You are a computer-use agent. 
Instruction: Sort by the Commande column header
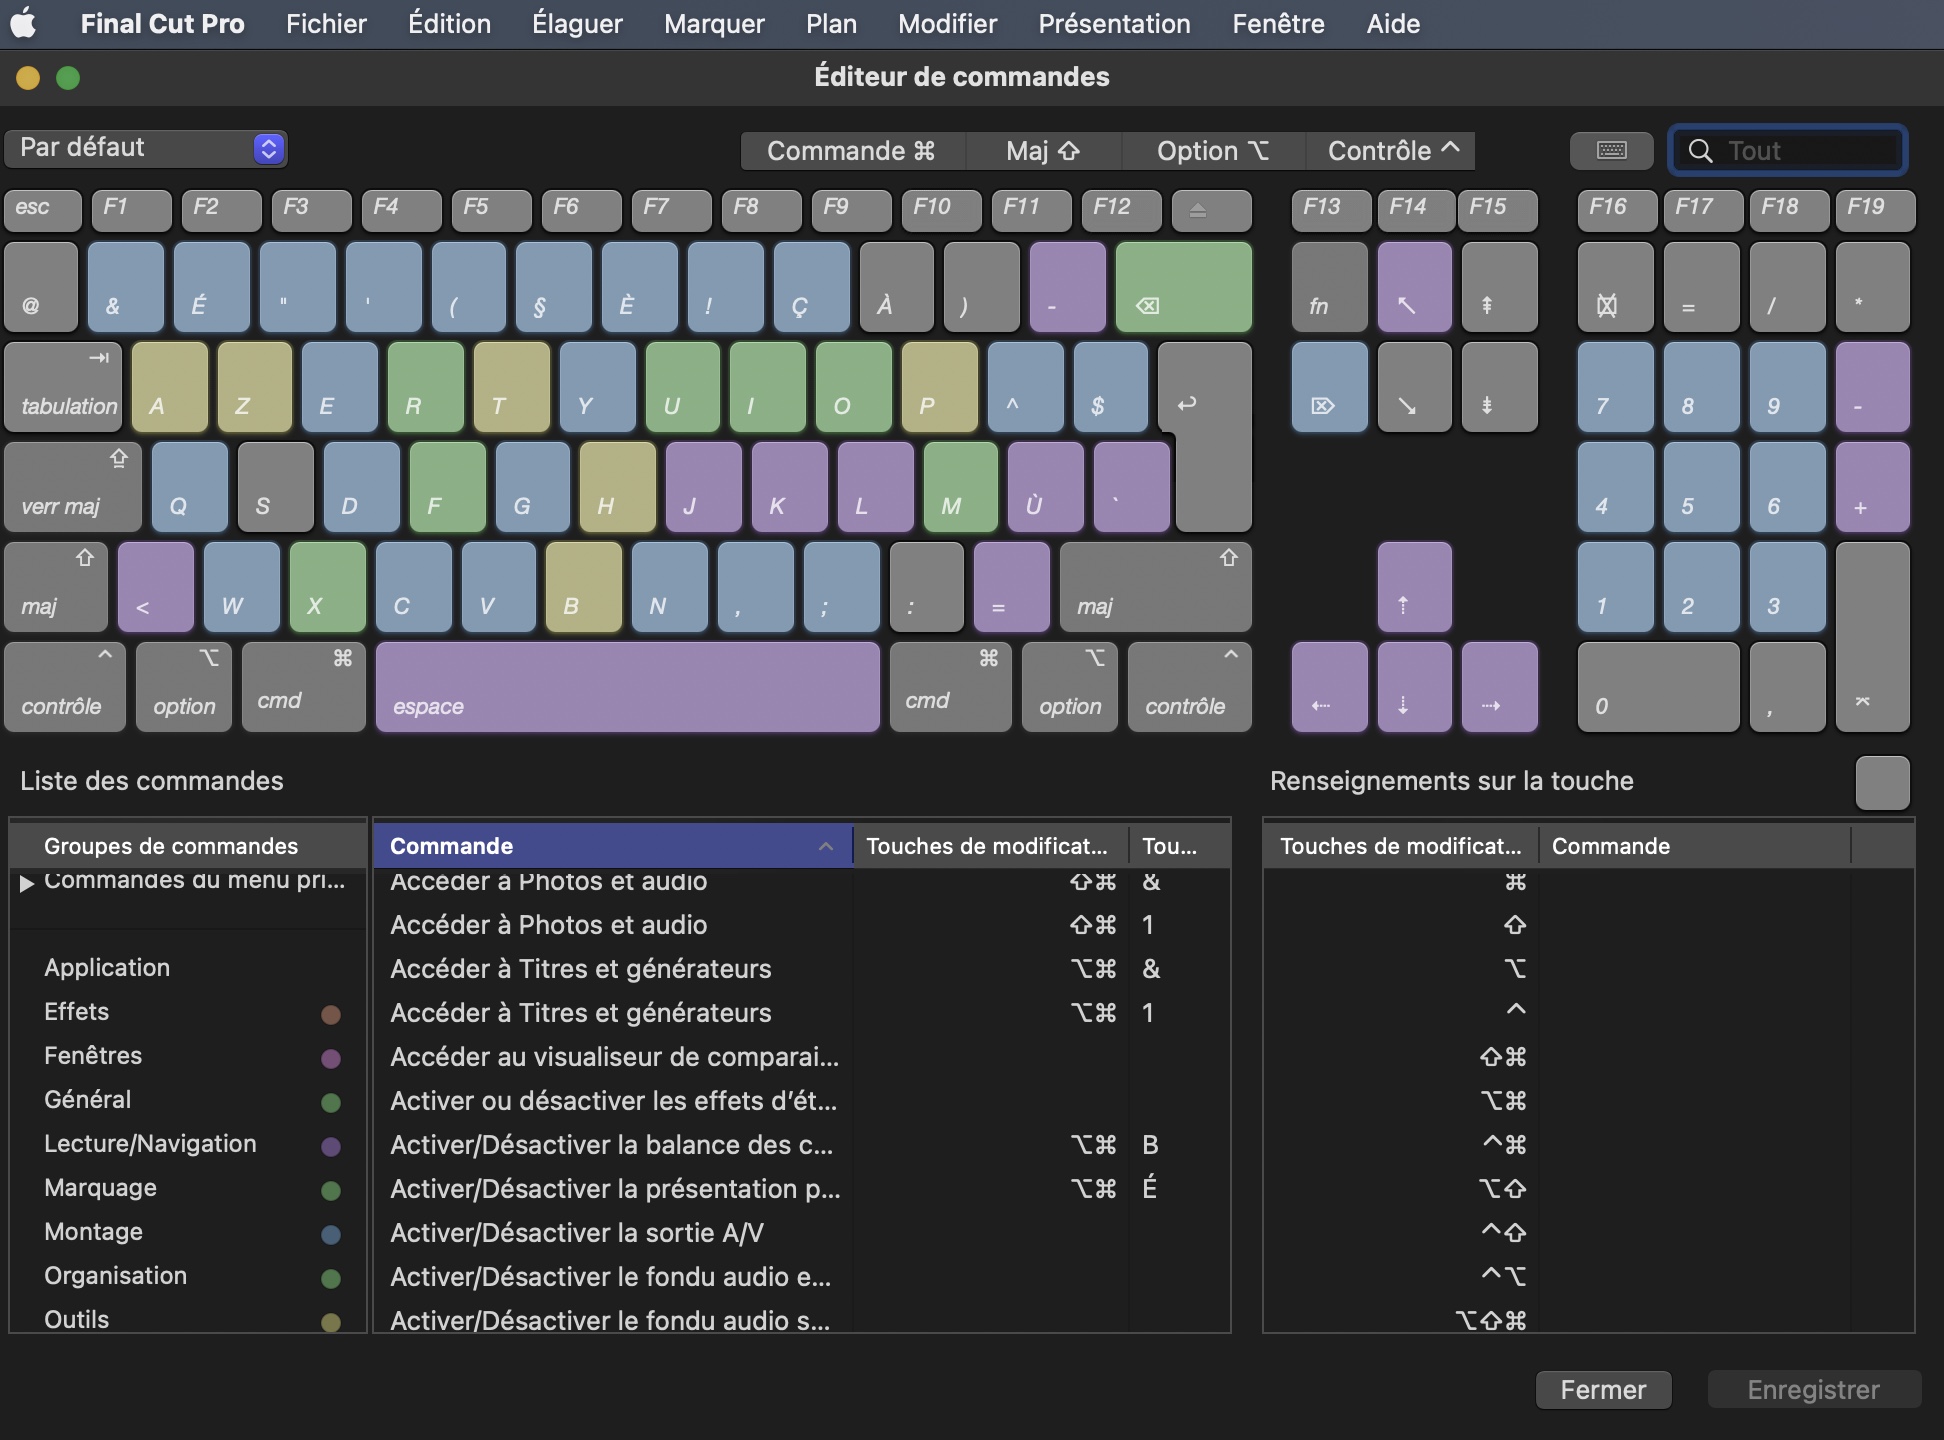pyautogui.click(x=611, y=846)
